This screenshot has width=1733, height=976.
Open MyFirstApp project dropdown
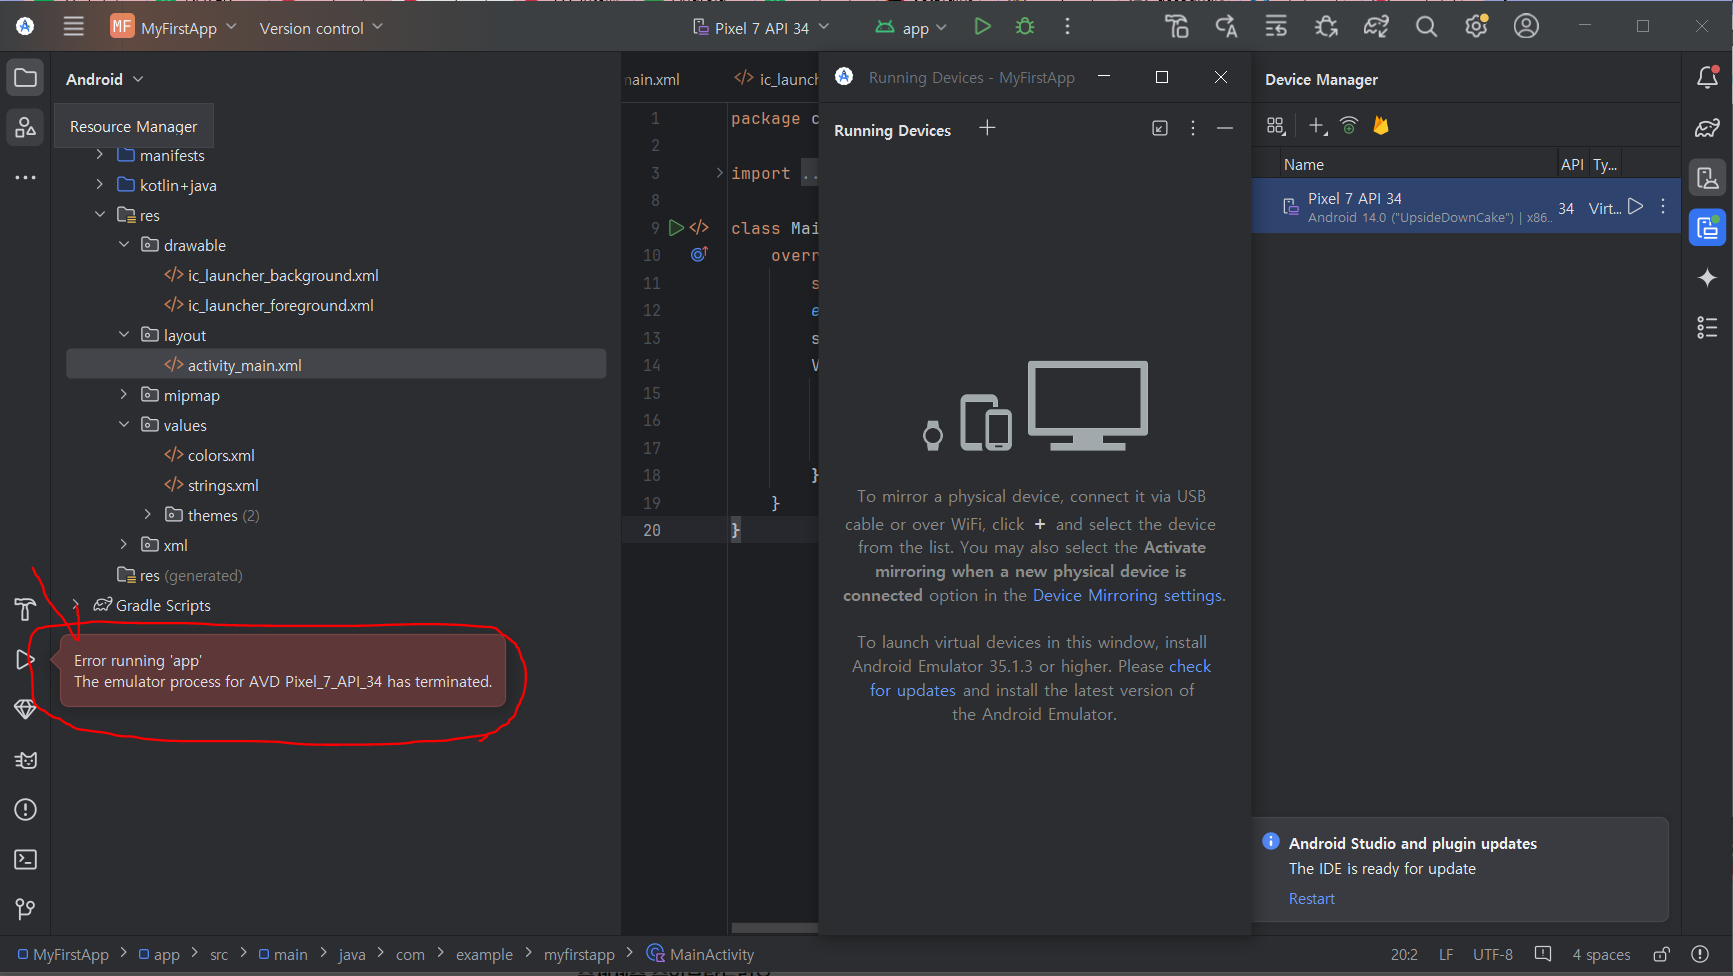click(x=174, y=27)
